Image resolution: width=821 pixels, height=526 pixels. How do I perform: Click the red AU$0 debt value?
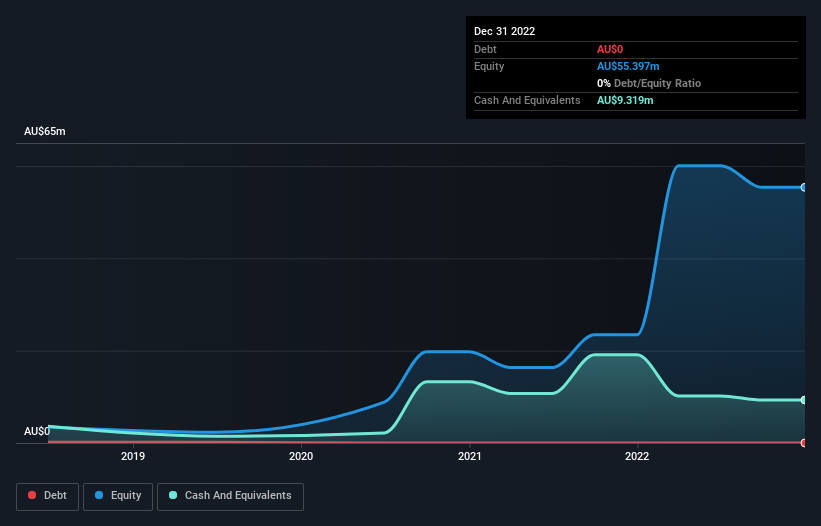(610, 49)
